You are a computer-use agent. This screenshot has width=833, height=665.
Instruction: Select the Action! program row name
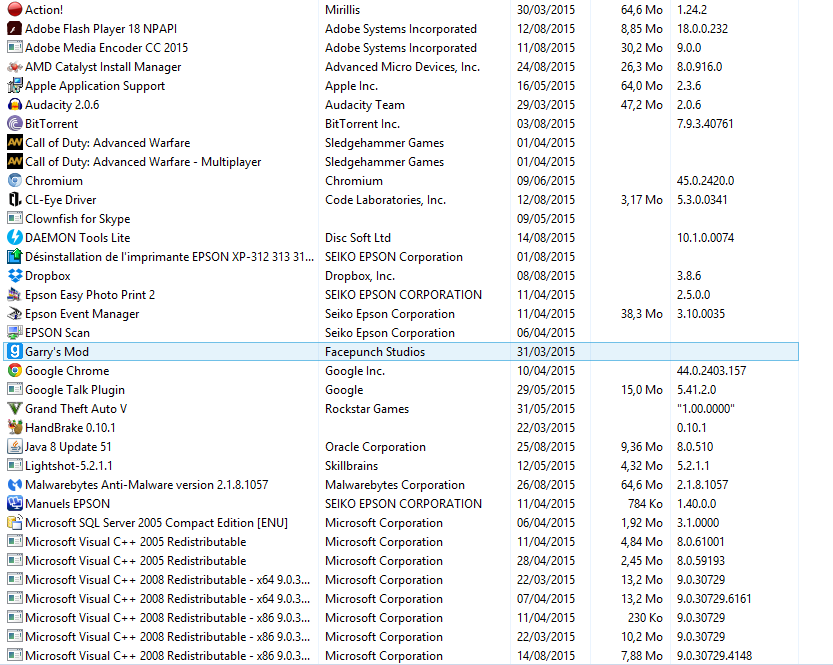44,10
